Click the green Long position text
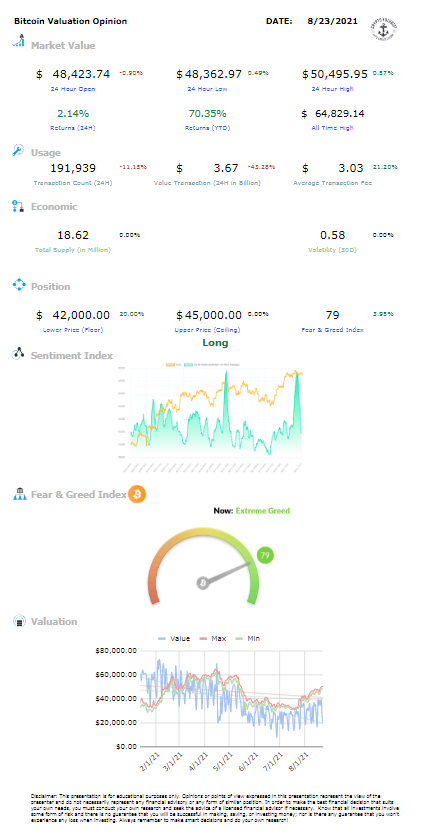 tap(216, 343)
